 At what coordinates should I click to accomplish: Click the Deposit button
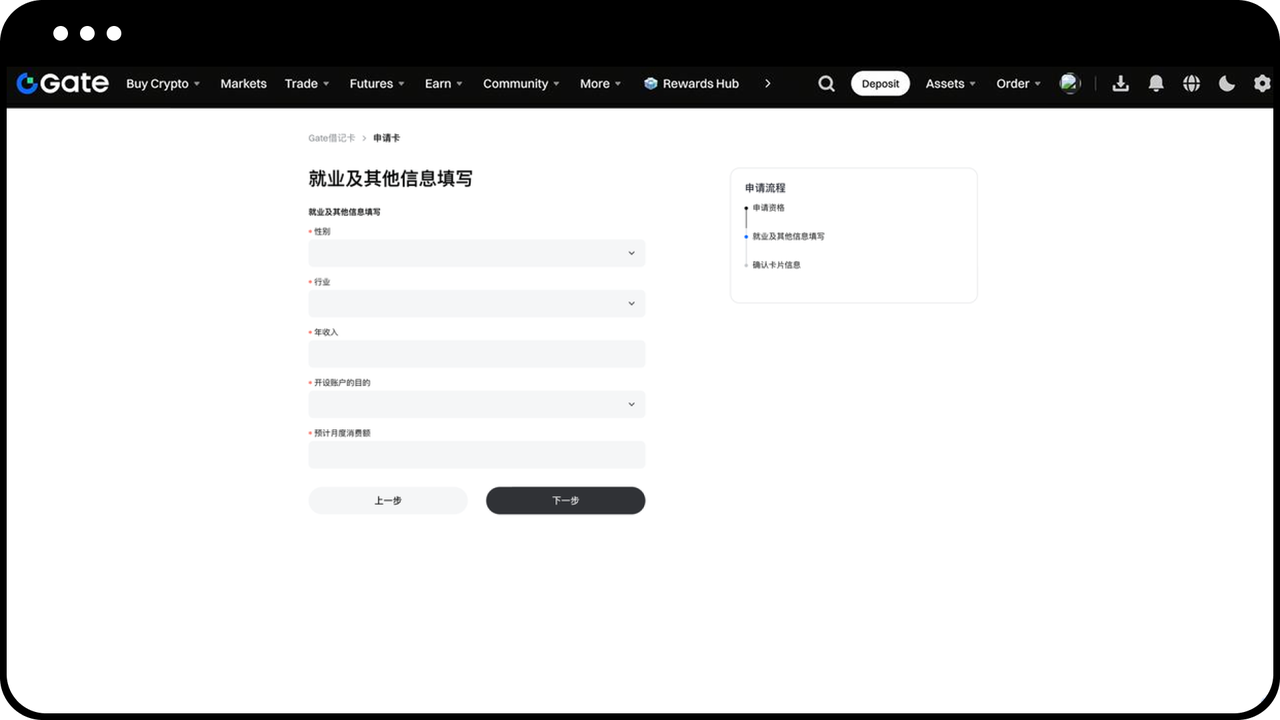pyautogui.click(x=880, y=84)
